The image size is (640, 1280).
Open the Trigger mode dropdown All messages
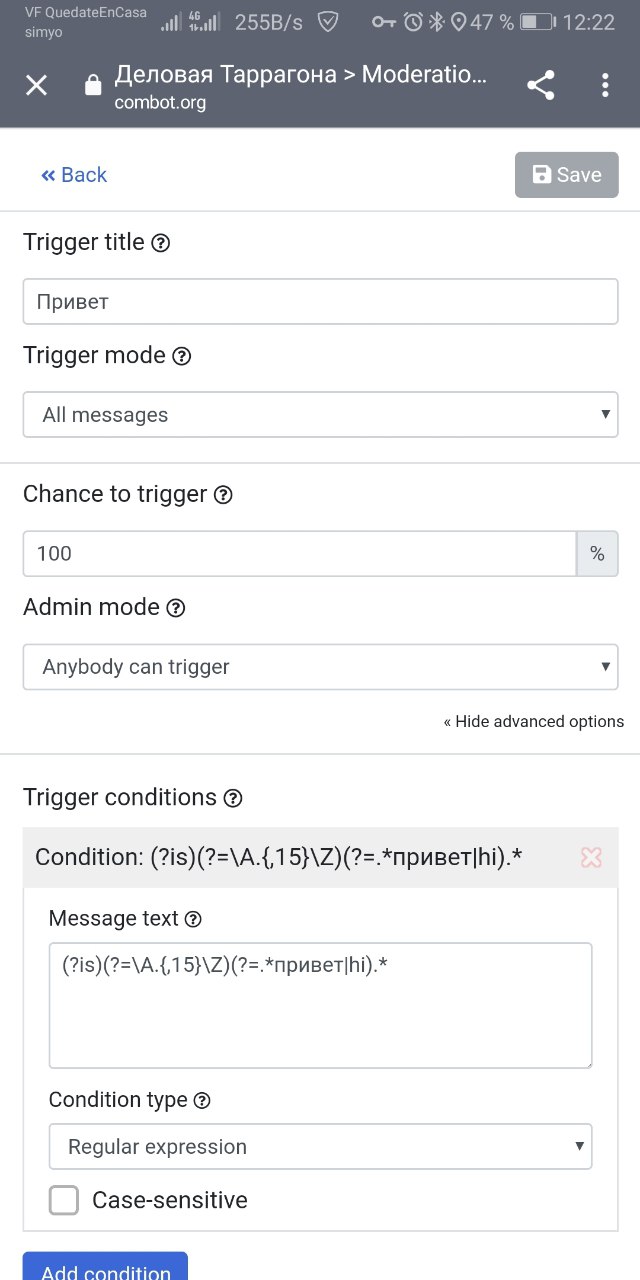pos(320,414)
